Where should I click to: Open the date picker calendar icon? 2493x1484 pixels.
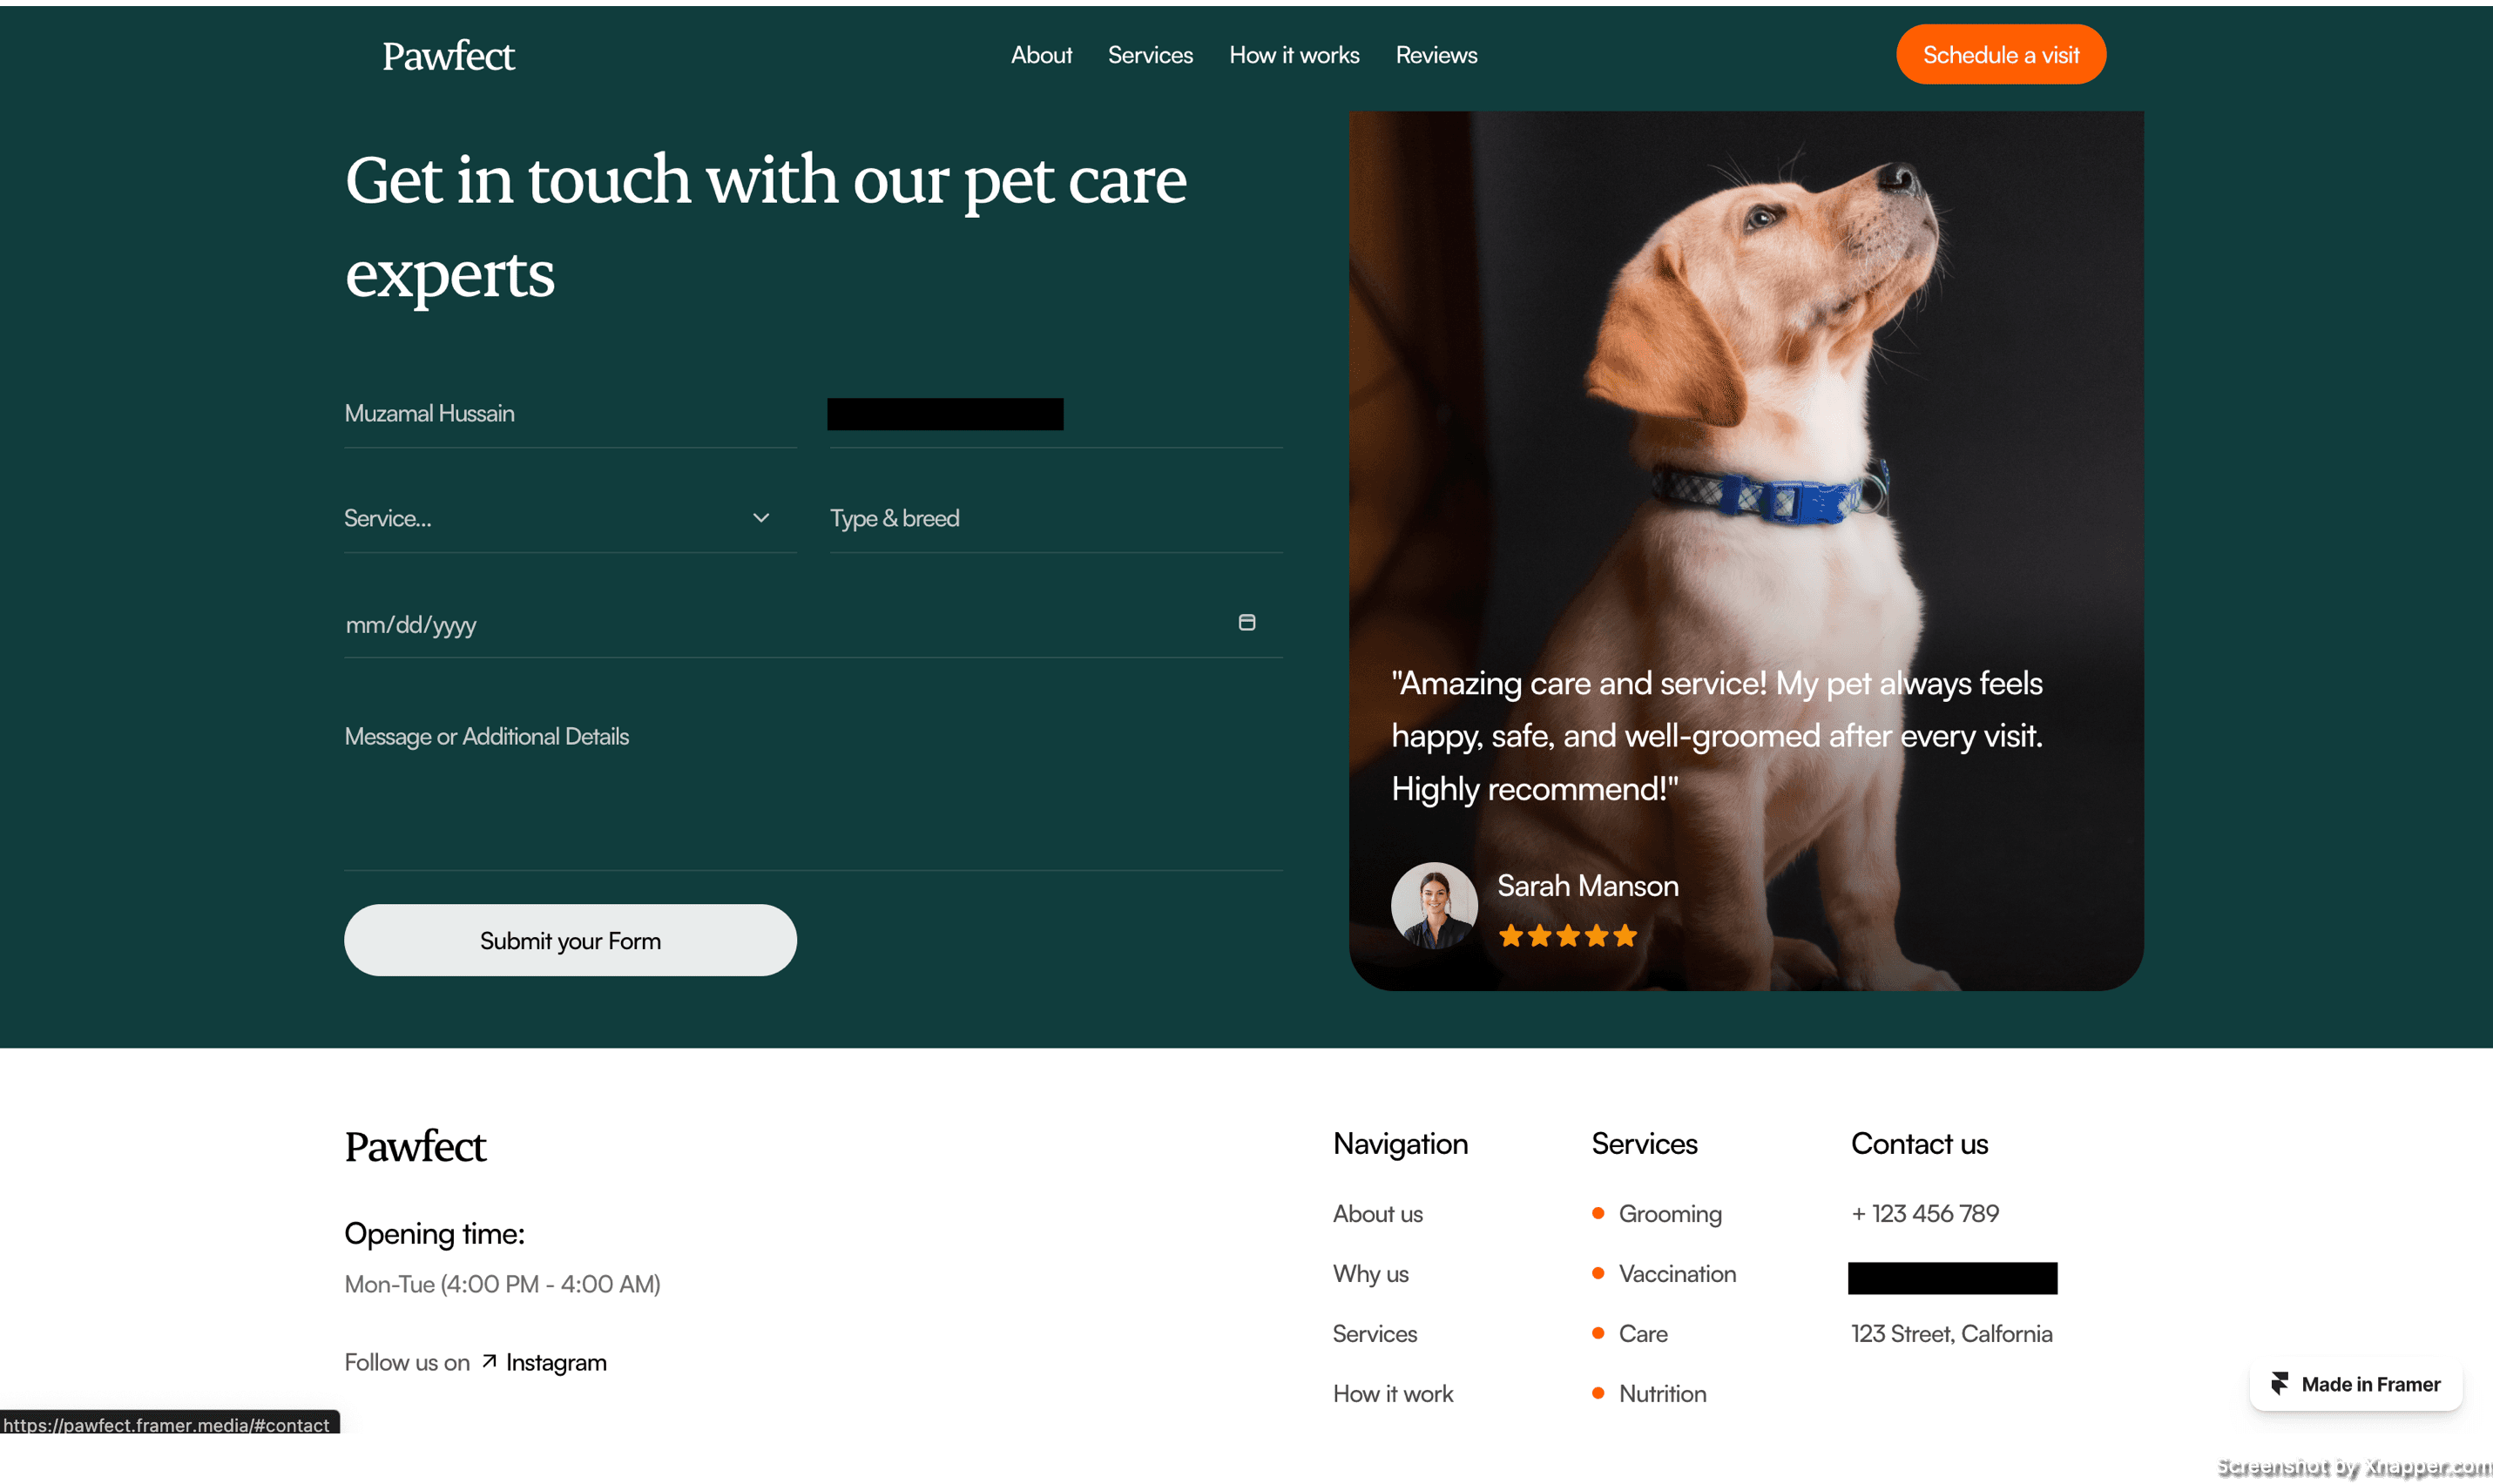click(x=1247, y=623)
